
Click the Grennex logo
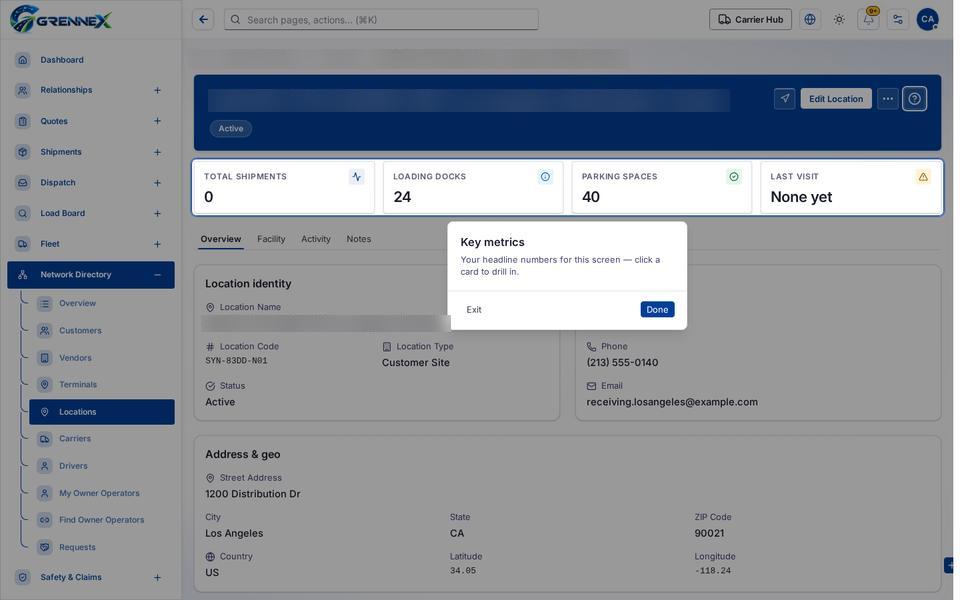[x=61, y=19]
